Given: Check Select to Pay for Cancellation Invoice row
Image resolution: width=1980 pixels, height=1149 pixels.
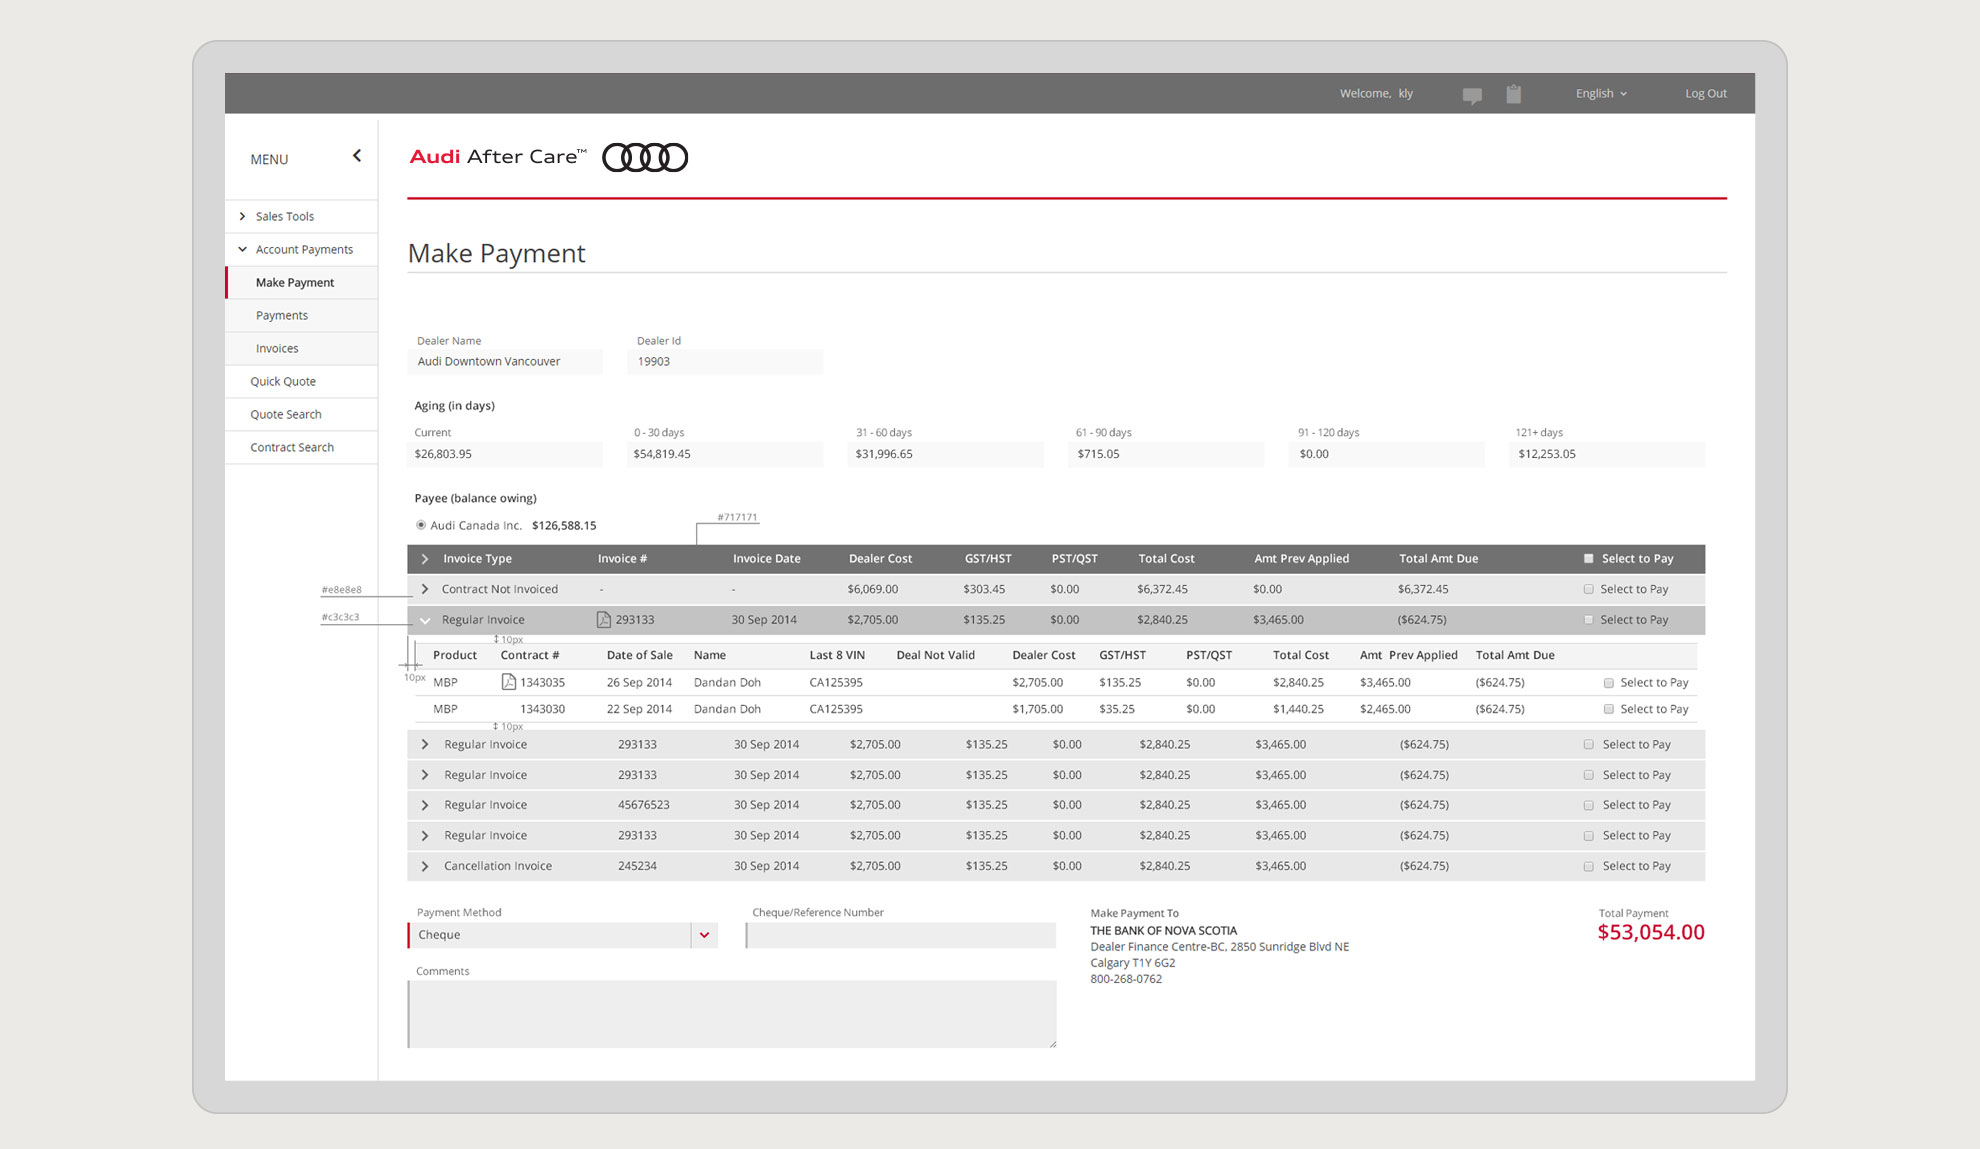Looking at the screenshot, I should 1588,866.
